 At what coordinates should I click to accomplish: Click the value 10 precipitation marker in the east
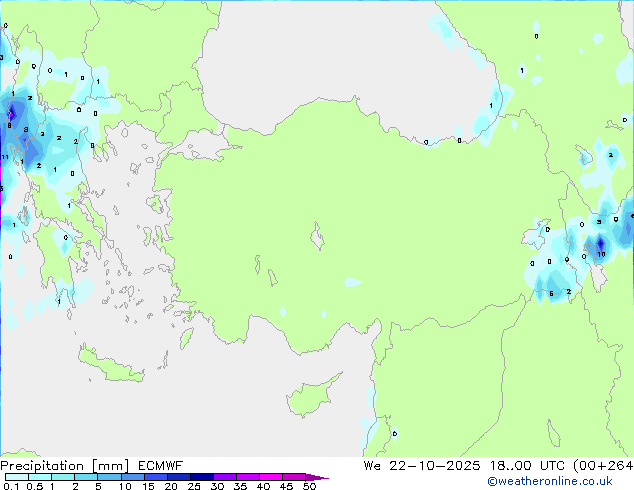(601, 254)
